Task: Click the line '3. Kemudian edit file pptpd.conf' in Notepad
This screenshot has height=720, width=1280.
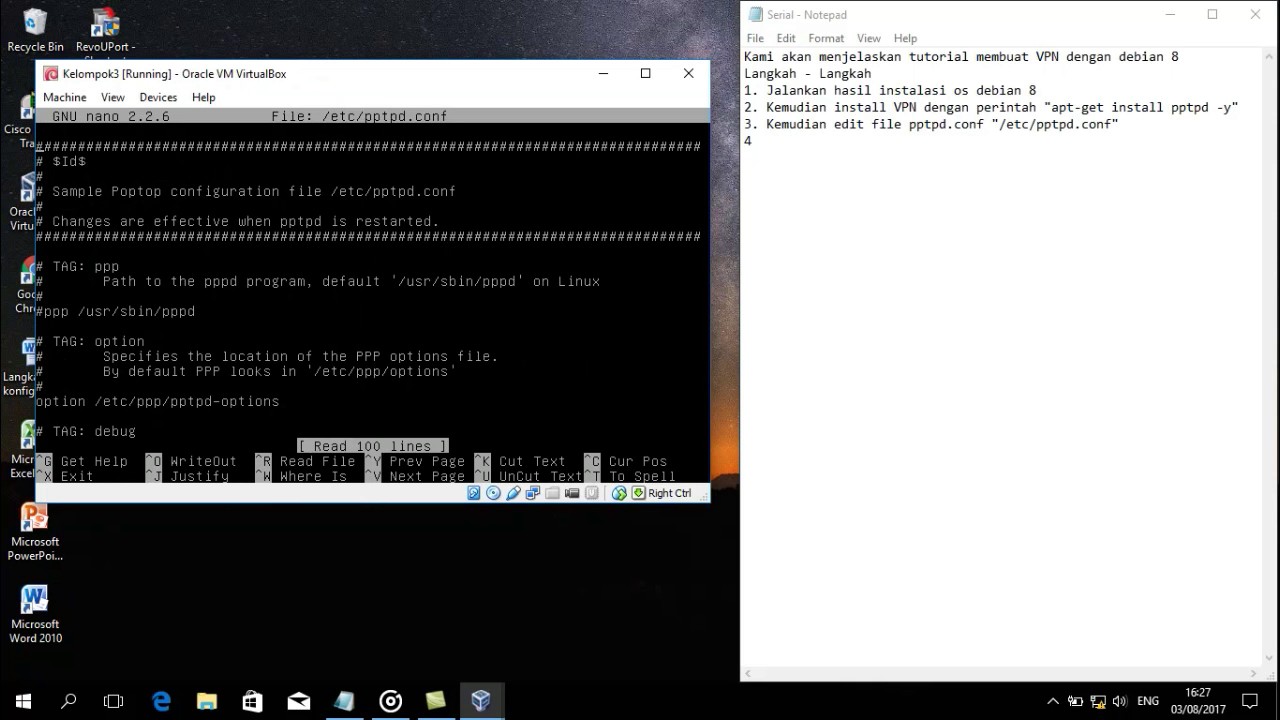Action: coord(931,124)
